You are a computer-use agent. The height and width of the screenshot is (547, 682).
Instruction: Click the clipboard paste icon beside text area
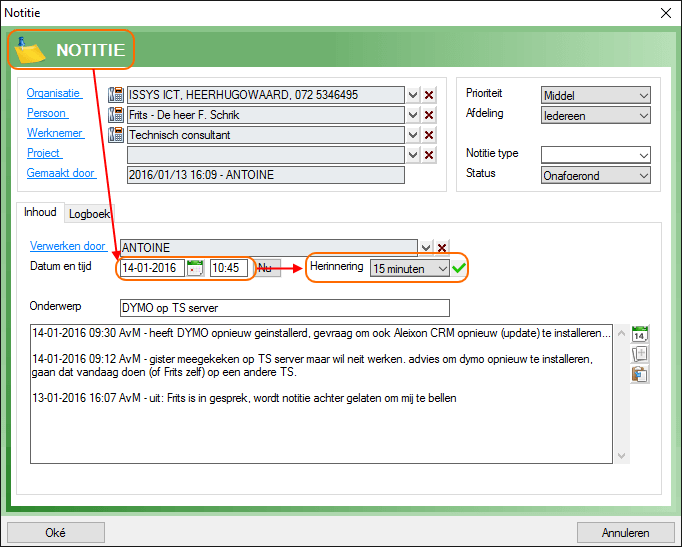click(639, 374)
